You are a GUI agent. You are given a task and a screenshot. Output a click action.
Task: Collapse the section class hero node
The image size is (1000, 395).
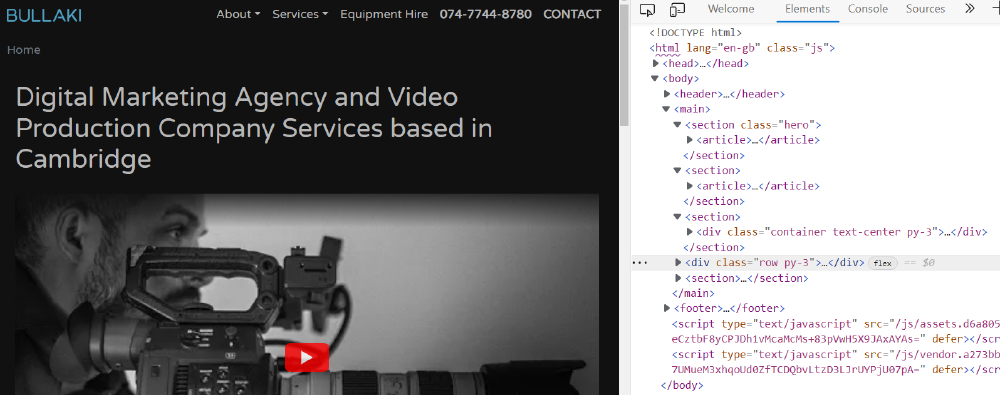coord(678,124)
